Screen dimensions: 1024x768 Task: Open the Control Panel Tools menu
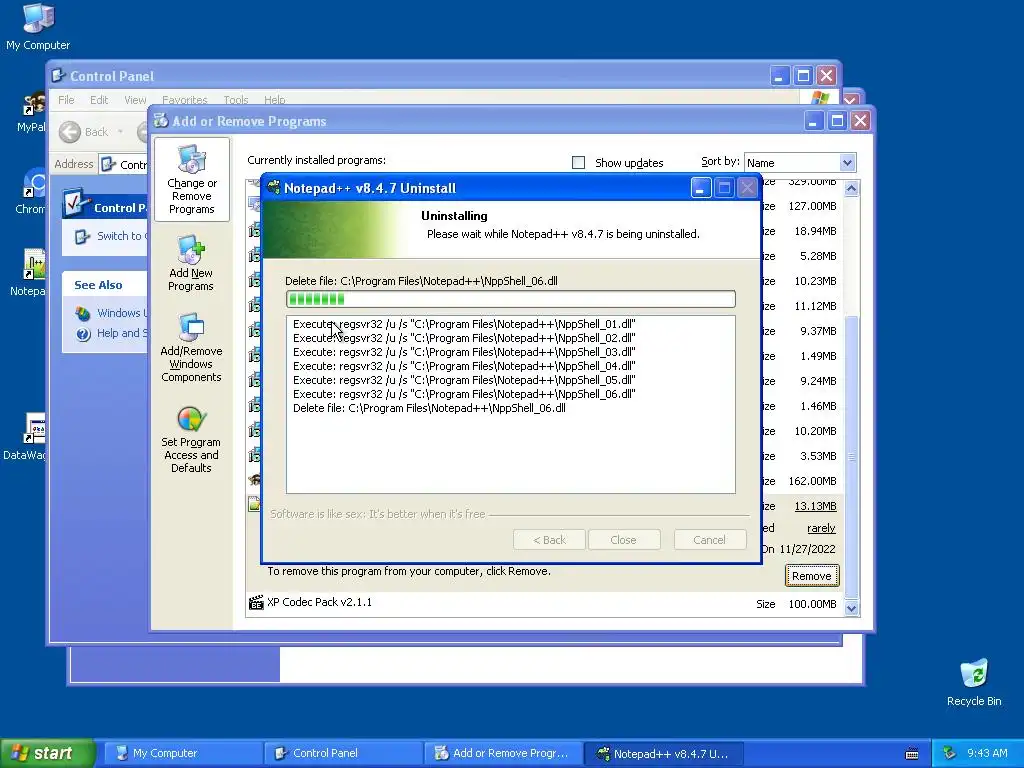(236, 100)
